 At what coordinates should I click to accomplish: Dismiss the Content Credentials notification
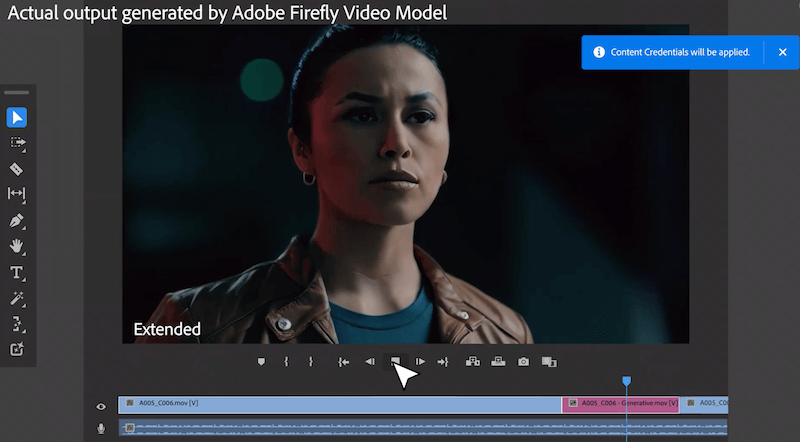[x=783, y=52]
